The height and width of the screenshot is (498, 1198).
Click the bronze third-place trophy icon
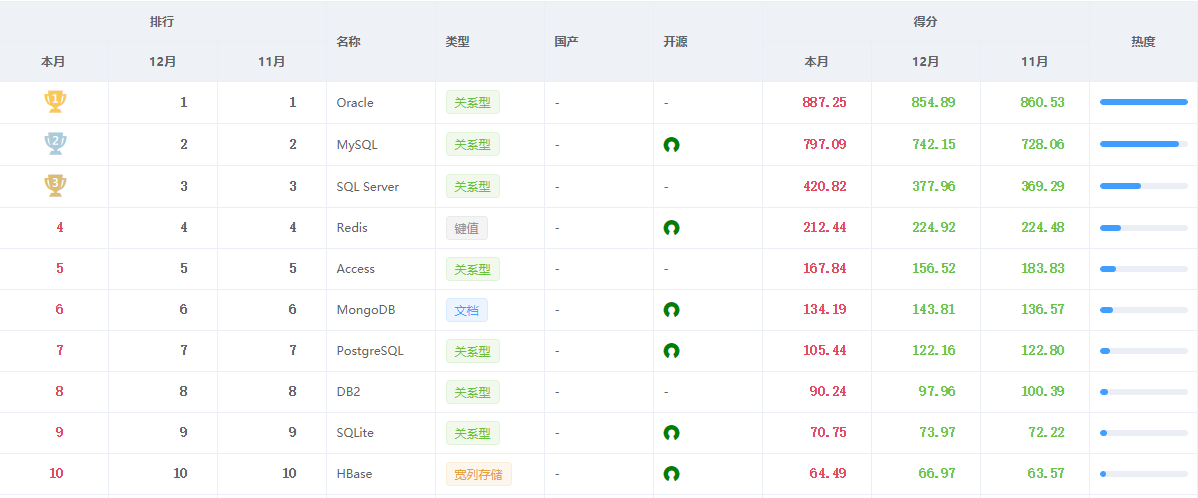click(55, 186)
